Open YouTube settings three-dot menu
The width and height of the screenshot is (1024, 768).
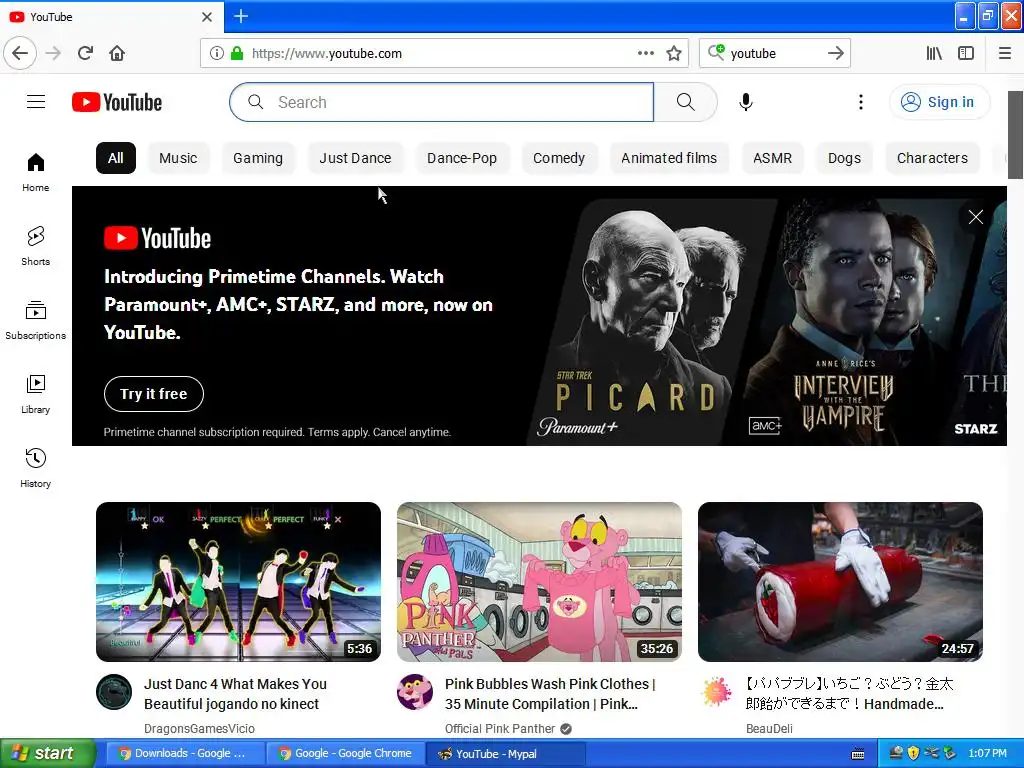(x=861, y=102)
